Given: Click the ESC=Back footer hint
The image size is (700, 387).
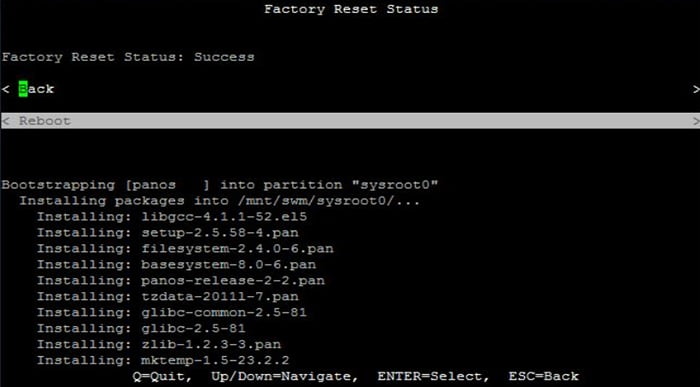Looking at the screenshot, I should (544, 376).
